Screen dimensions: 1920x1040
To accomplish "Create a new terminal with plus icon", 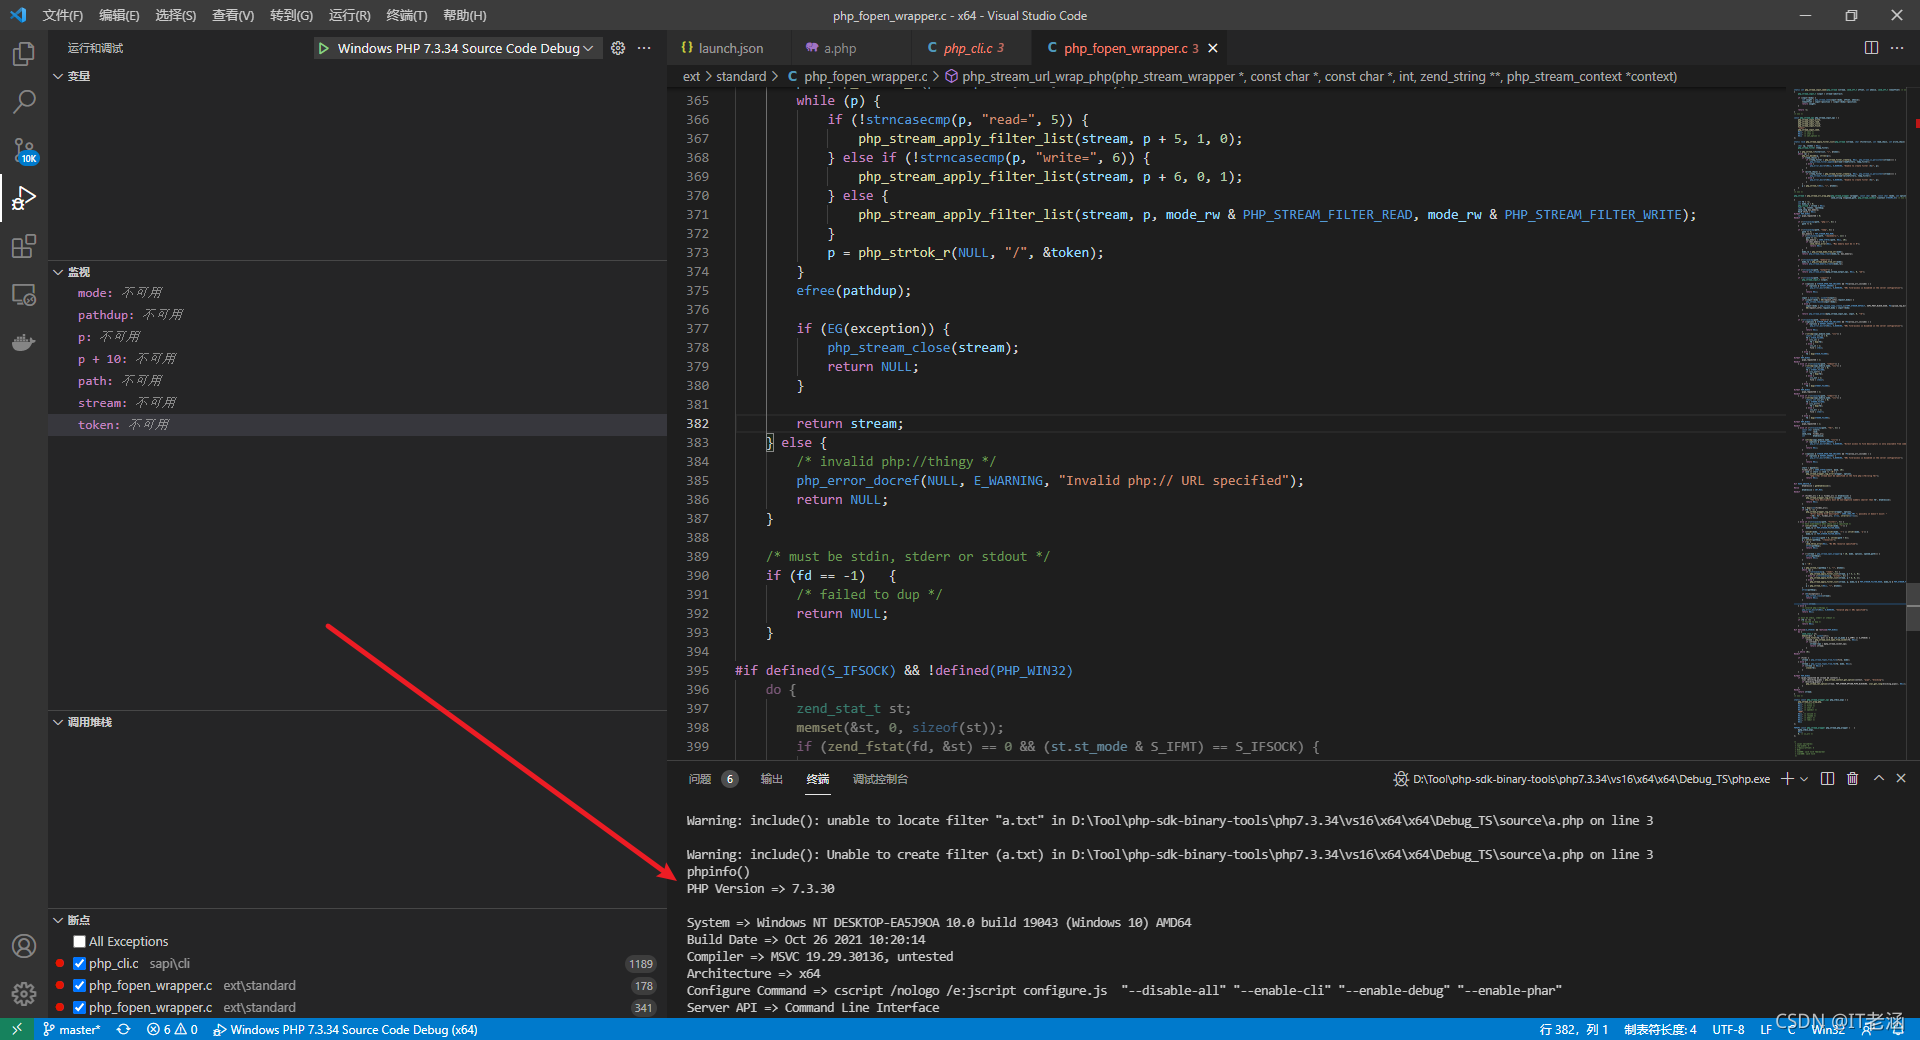I will pyautogui.click(x=1787, y=779).
